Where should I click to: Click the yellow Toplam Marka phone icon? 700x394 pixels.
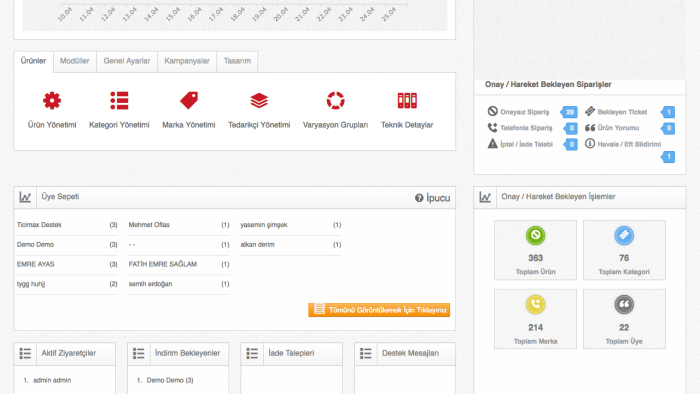coord(535,305)
